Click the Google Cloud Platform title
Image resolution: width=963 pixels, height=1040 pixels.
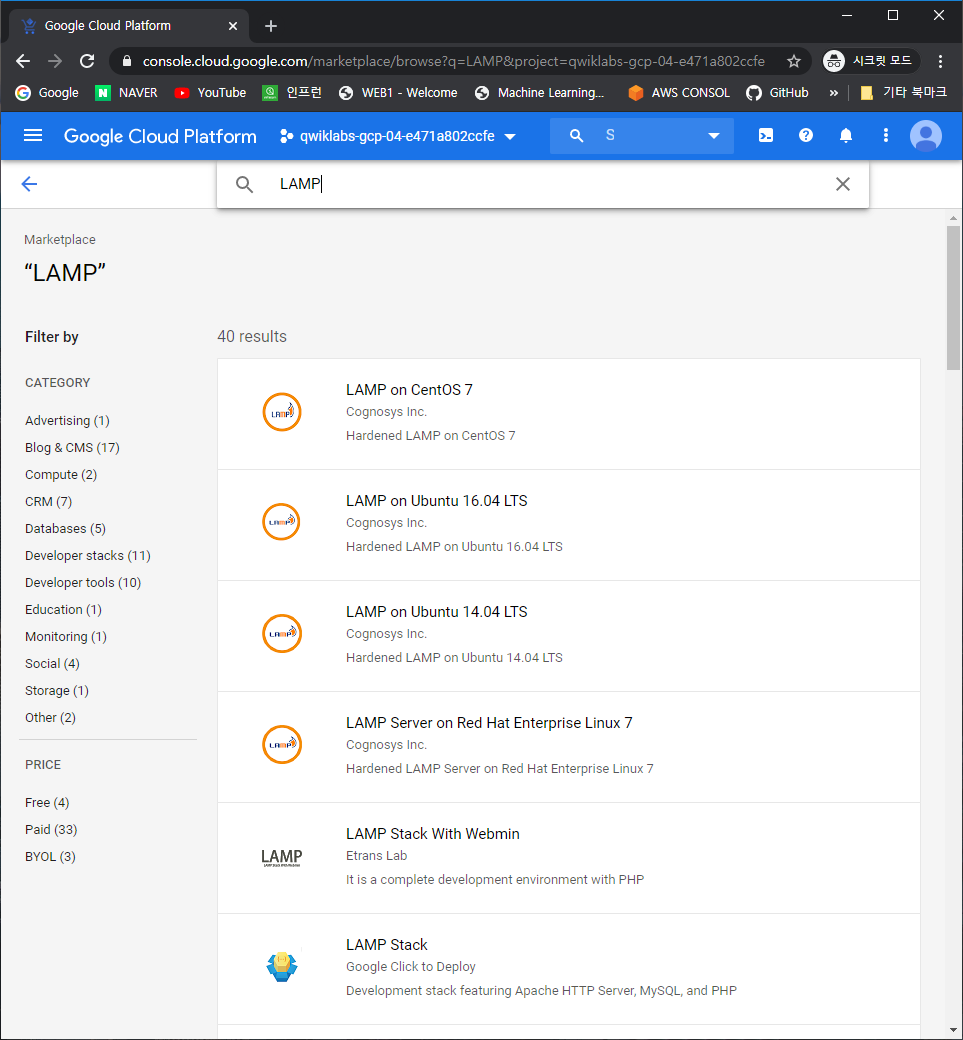pos(160,136)
